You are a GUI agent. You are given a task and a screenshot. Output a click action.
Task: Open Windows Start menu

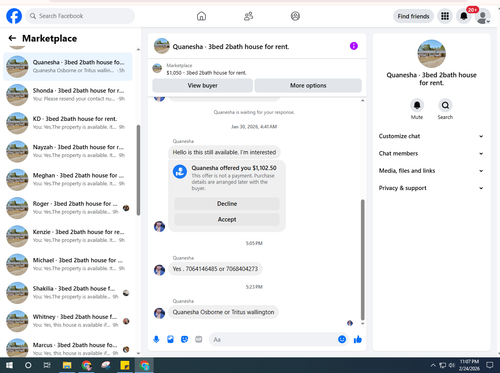pos(9,365)
